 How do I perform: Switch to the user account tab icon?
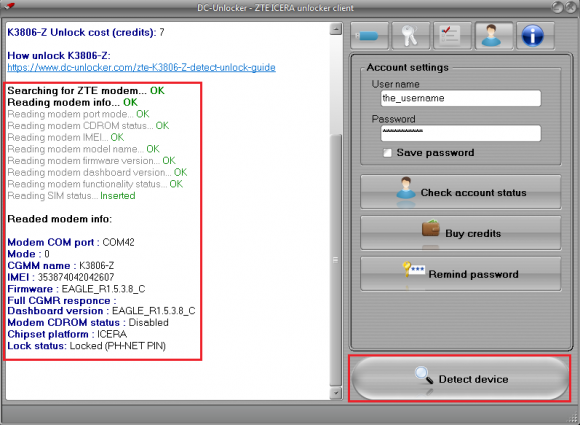(x=494, y=36)
